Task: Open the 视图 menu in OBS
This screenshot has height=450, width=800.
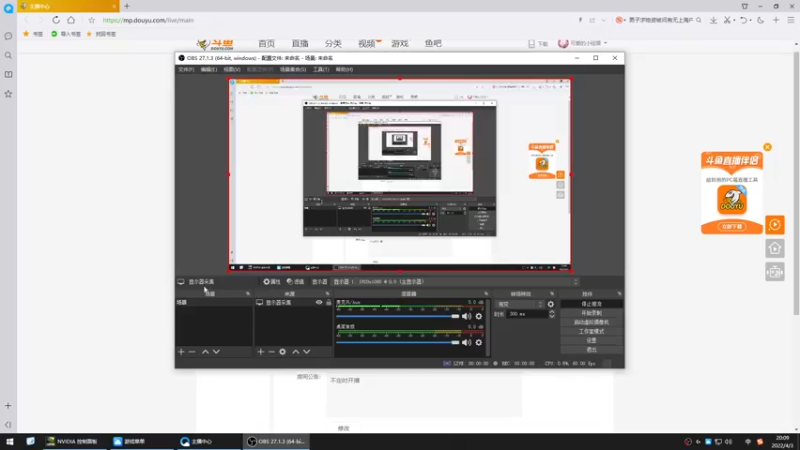Action: pos(232,69)
